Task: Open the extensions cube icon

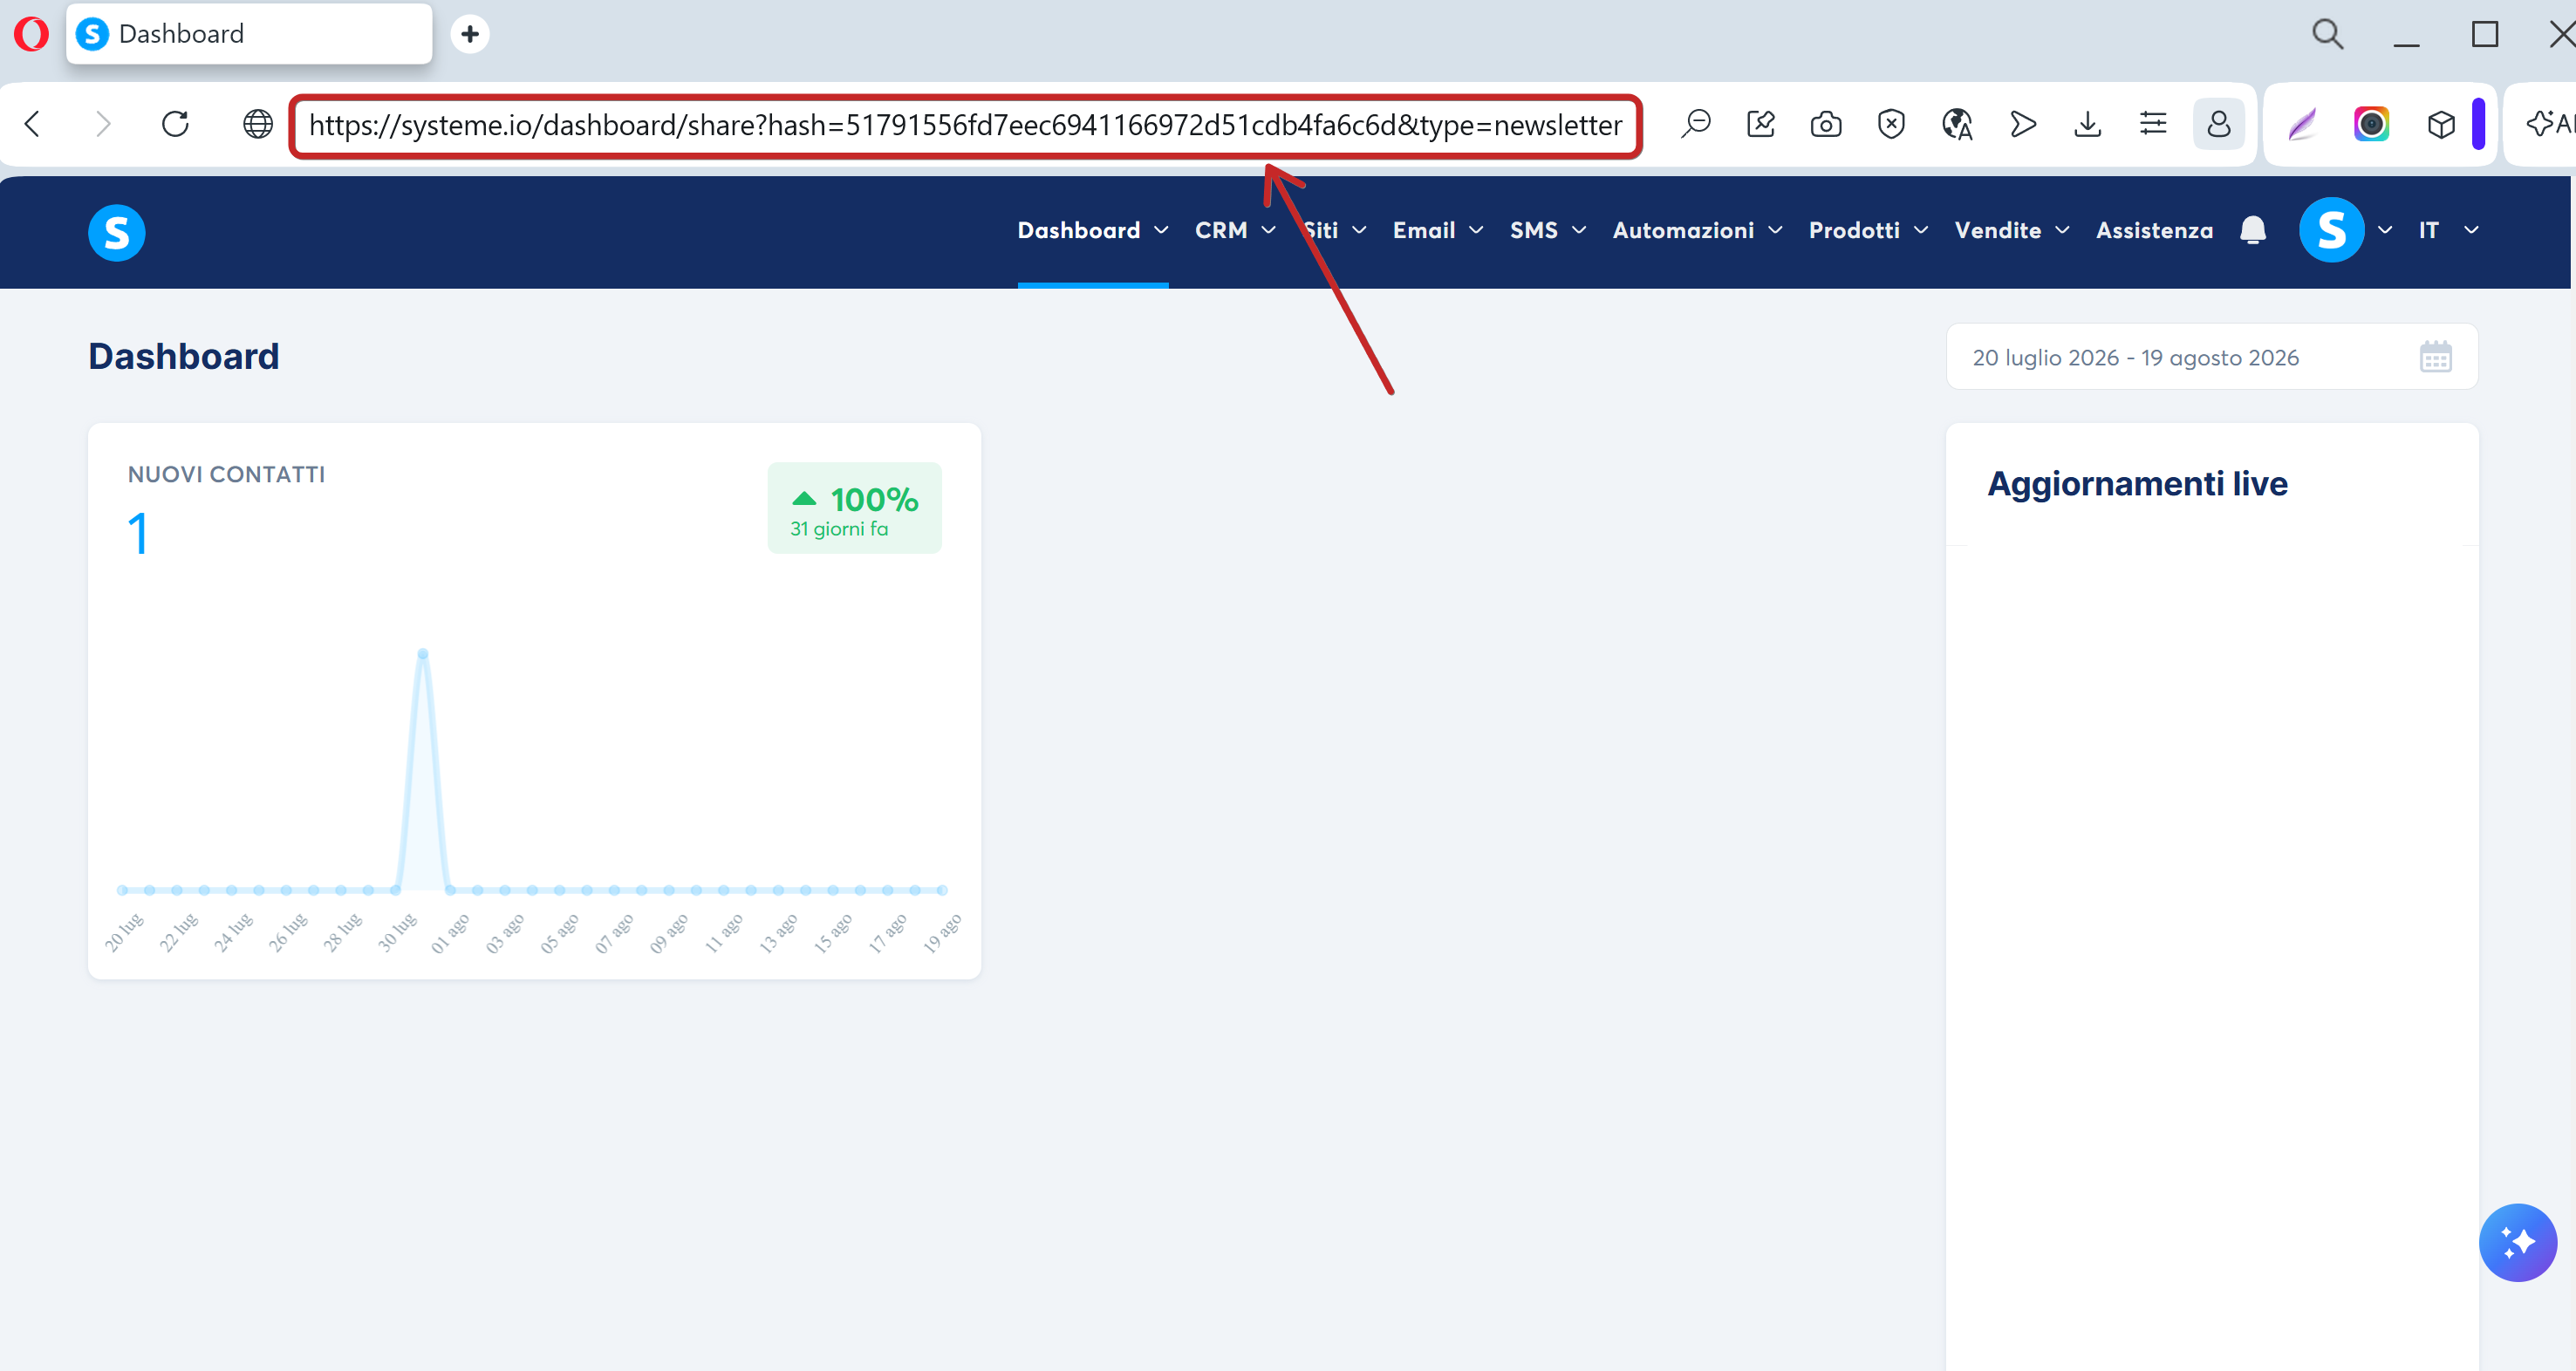Action: coord(2441,124)
